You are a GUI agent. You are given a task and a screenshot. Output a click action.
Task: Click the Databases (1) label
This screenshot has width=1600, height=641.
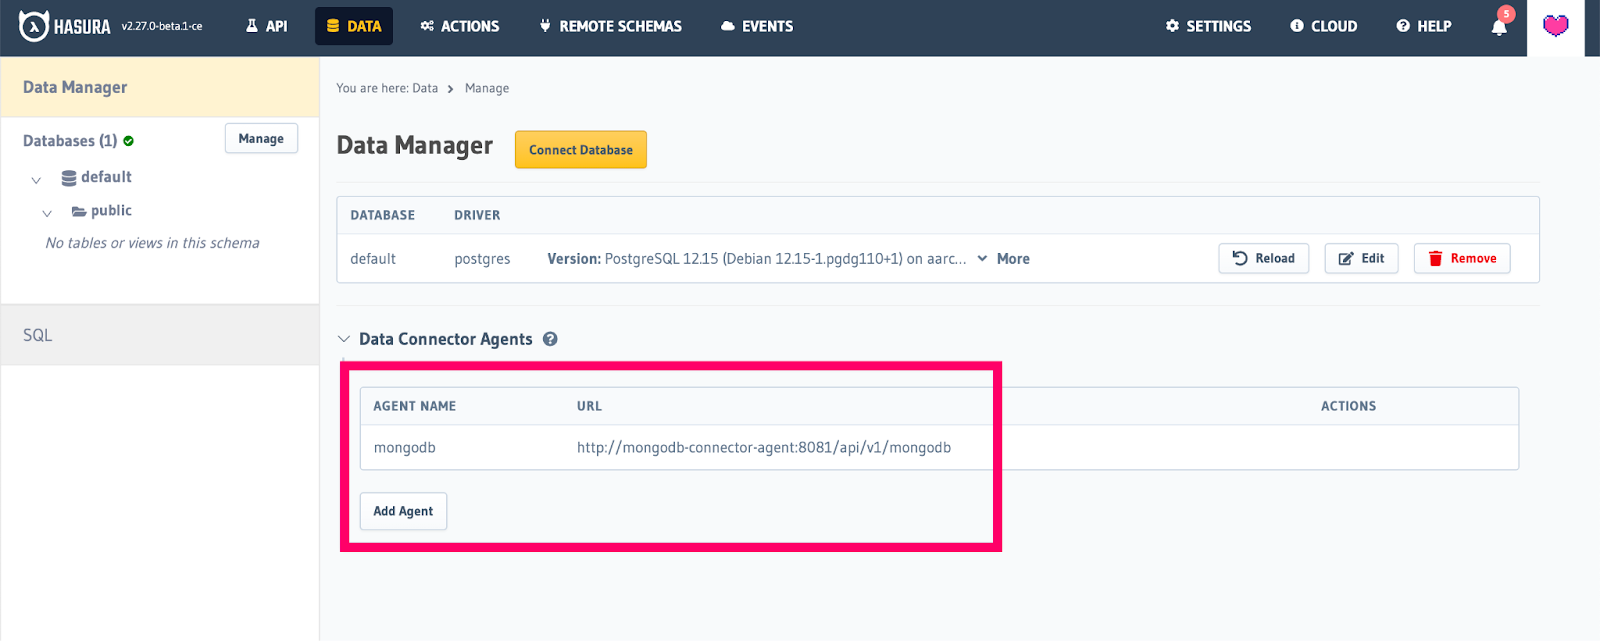coord(70,141)
